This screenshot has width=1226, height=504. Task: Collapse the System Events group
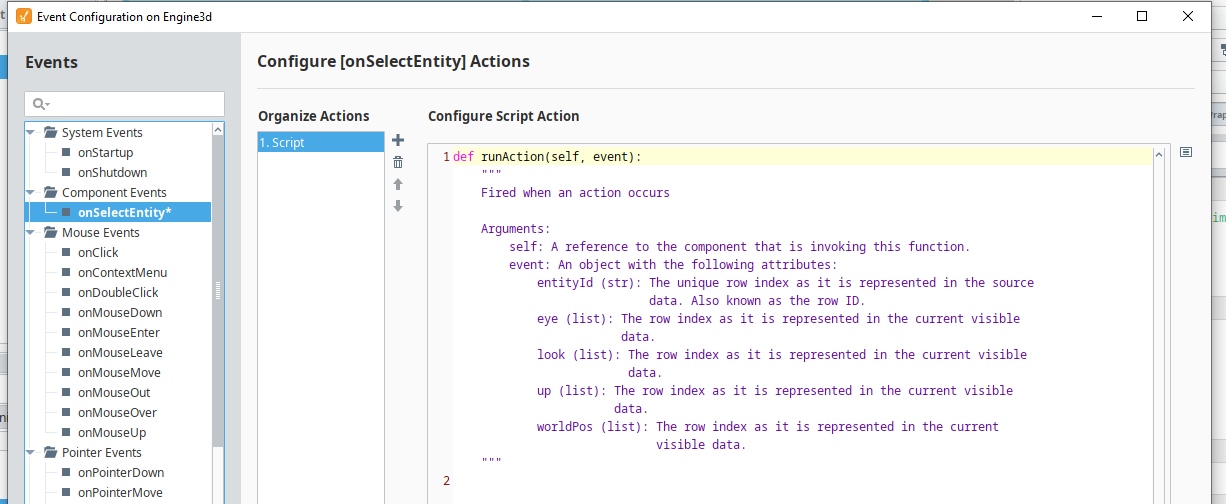pyautogui.click(x=31, y=132)
